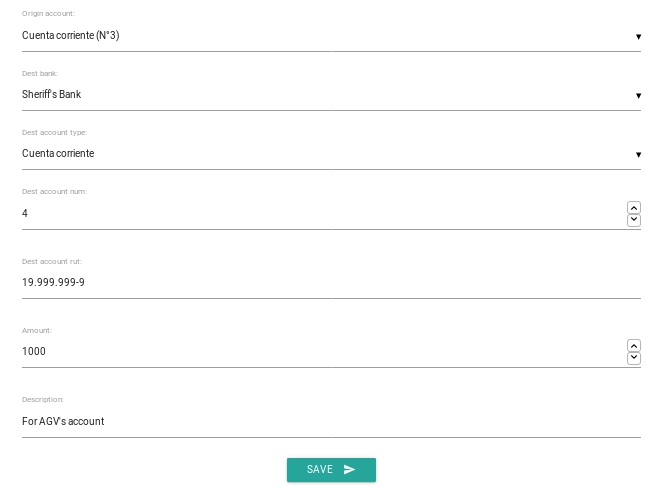Click the Dest bank label
This screenshot has width=655, height=487.
coord(40,74)
